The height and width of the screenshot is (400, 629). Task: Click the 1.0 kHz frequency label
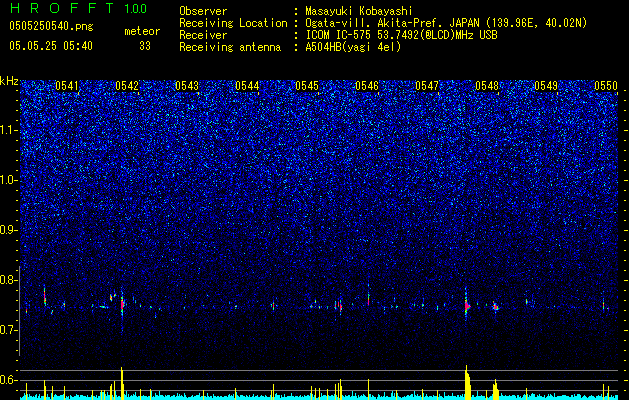coord(8,181)
